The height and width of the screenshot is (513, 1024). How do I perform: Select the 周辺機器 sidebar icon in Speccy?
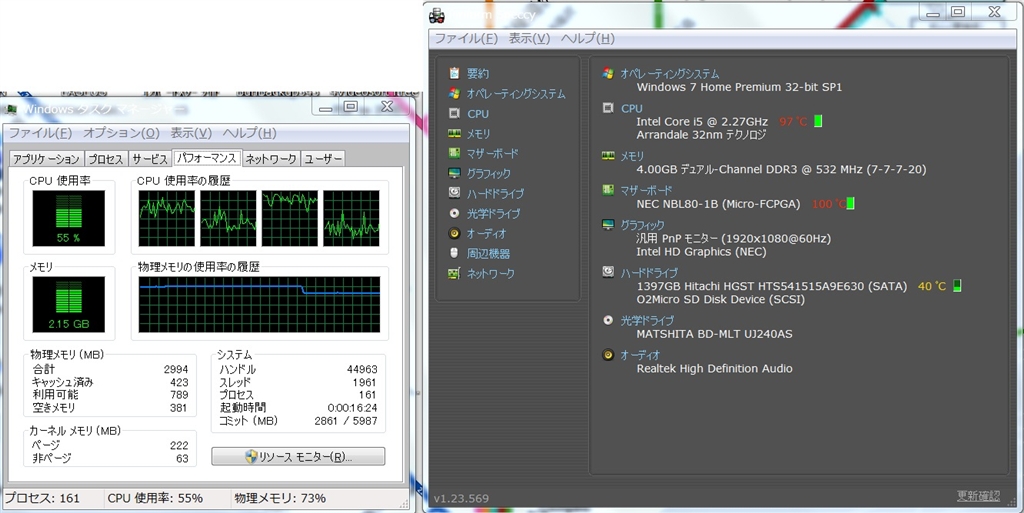(455, 253)
